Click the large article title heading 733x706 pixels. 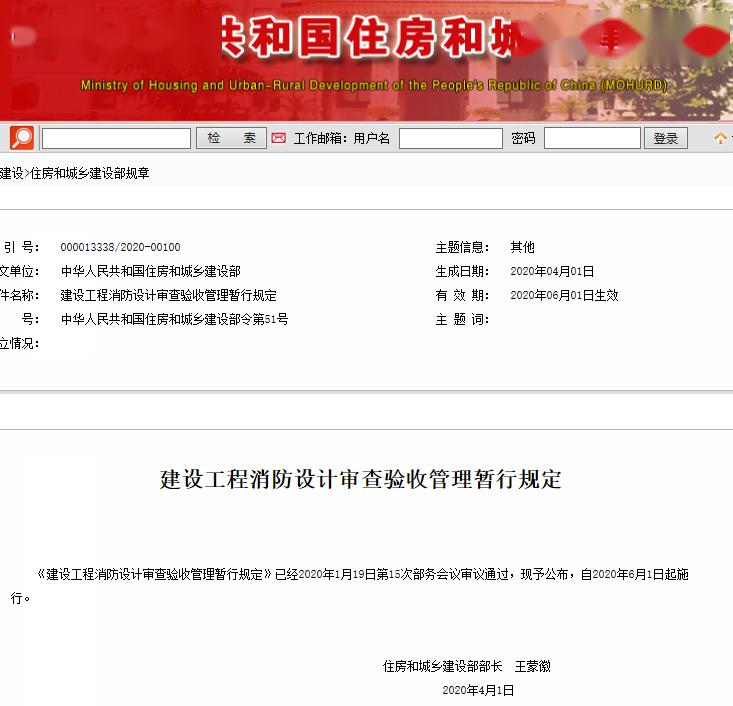pyautogui.click(x=360, y=479)
